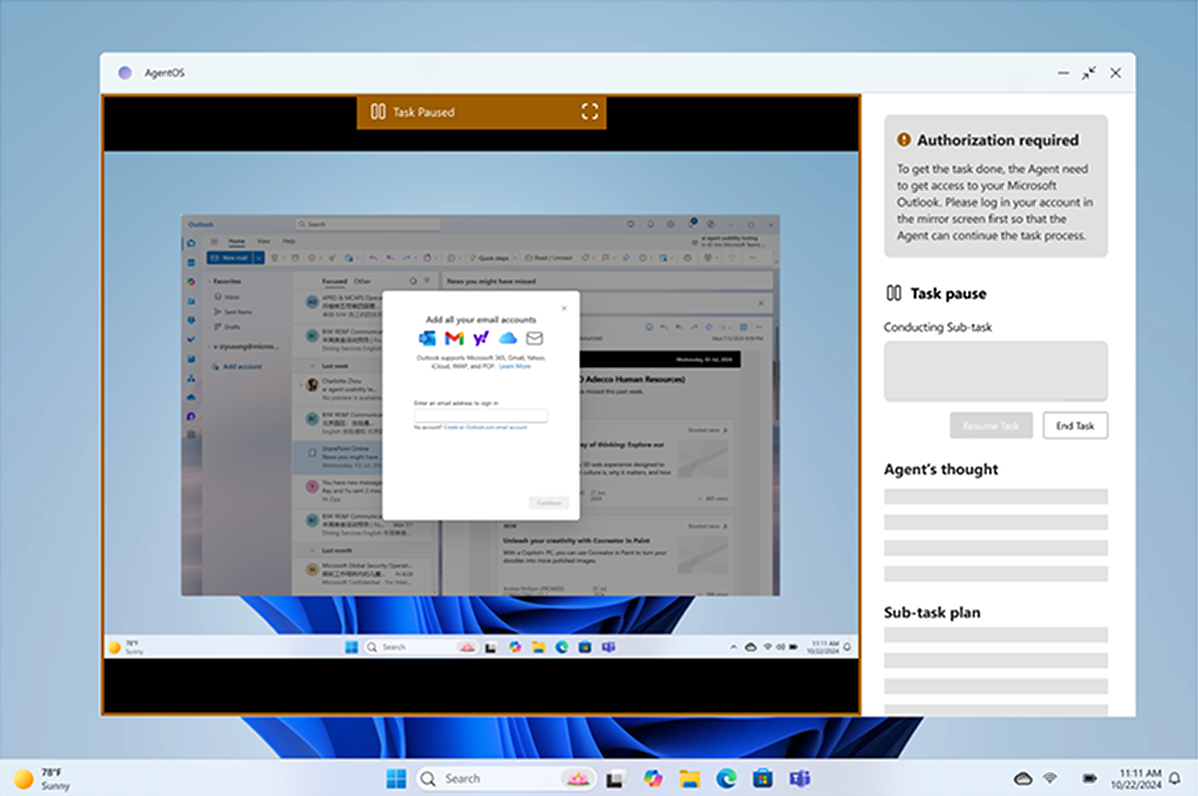
Task: Switch to Outlook Help tab
Action: point(289,241)
